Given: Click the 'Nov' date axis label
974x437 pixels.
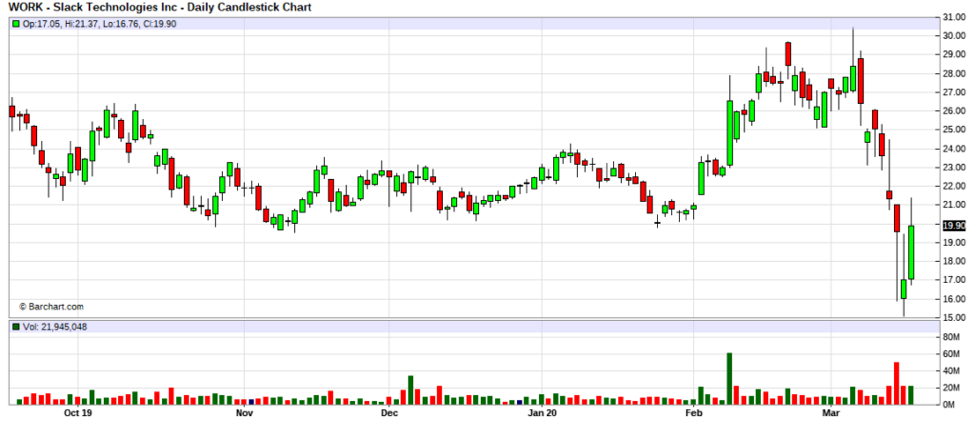Looking at the screenshot, I should [x=245, y=413].
